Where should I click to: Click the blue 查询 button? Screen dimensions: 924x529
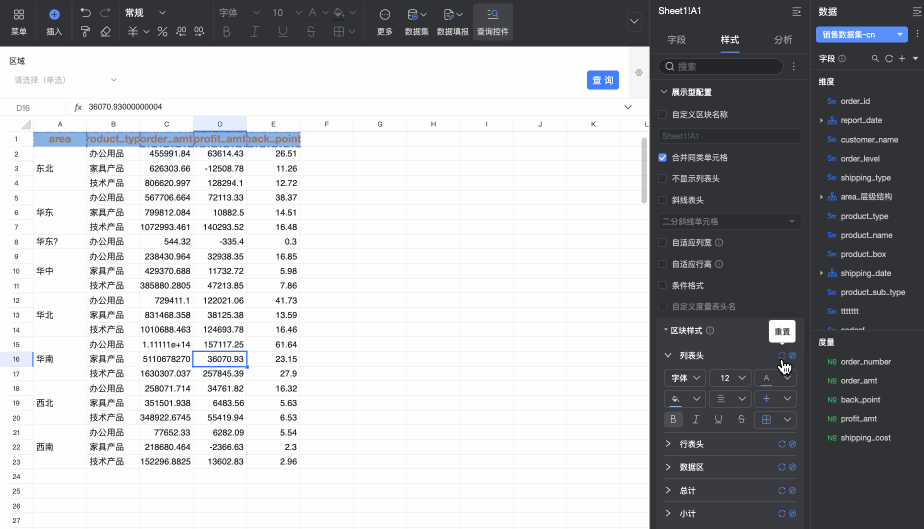pyautogui.click(x=603, y=80)
